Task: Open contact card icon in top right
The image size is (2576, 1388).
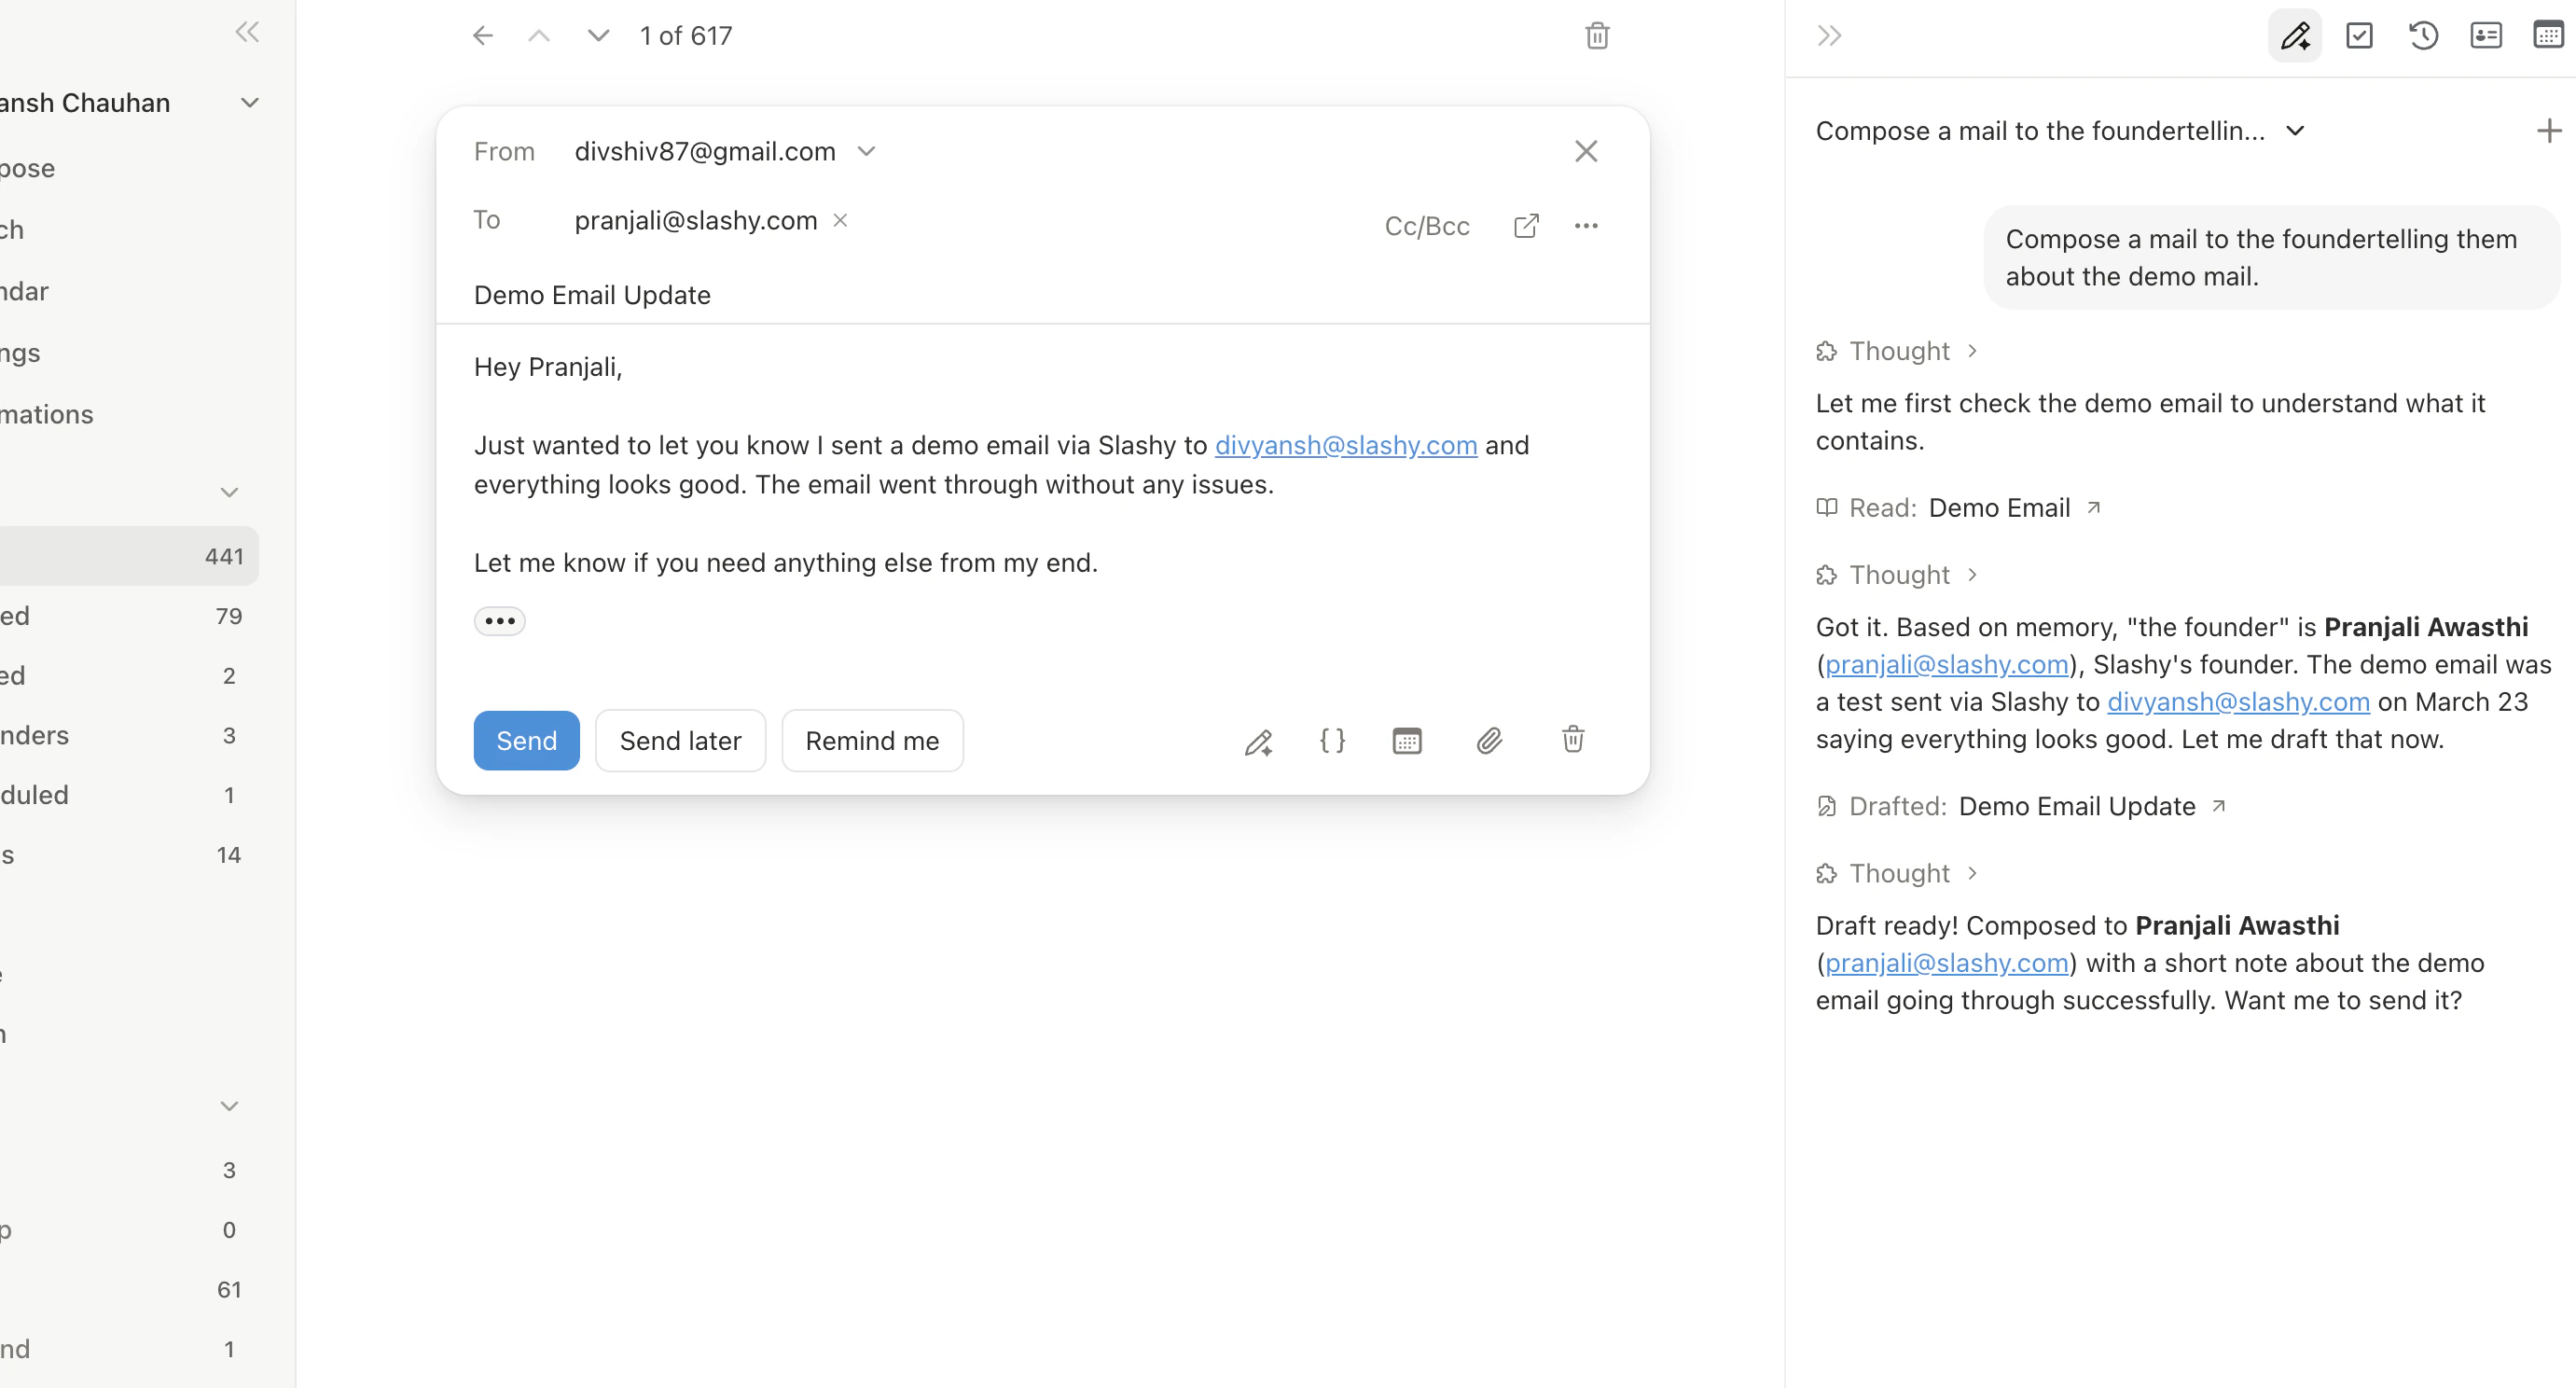Action: tap(2486, 36)
